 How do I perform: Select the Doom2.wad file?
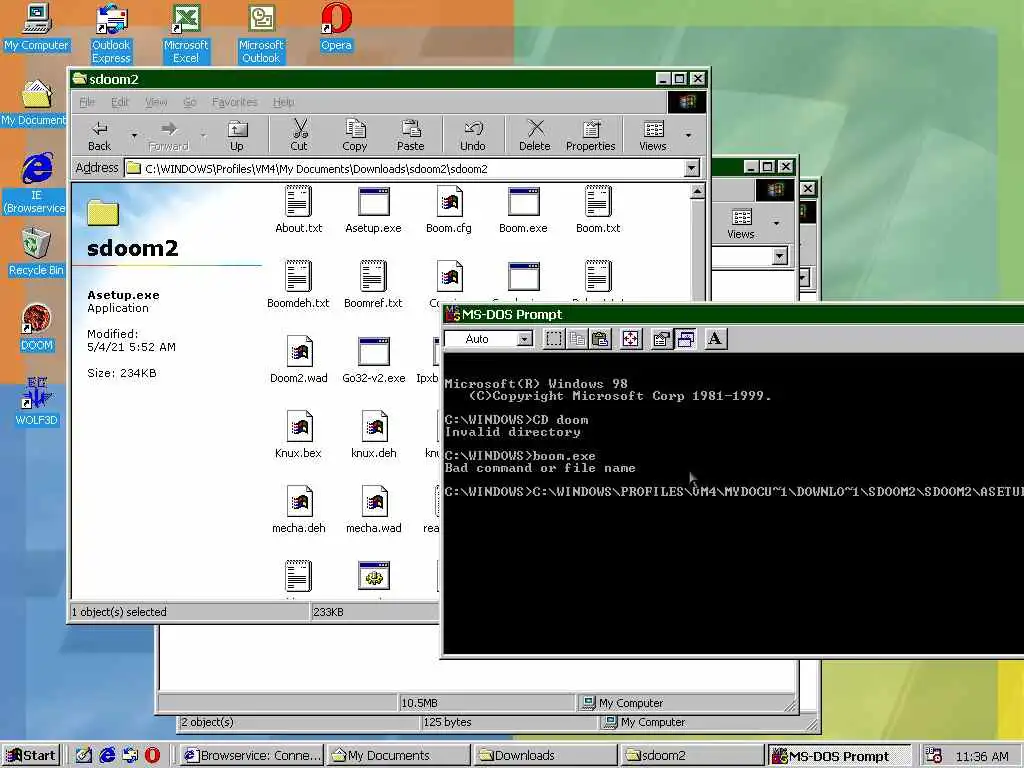pyautogui.click(x=298, y=360)
